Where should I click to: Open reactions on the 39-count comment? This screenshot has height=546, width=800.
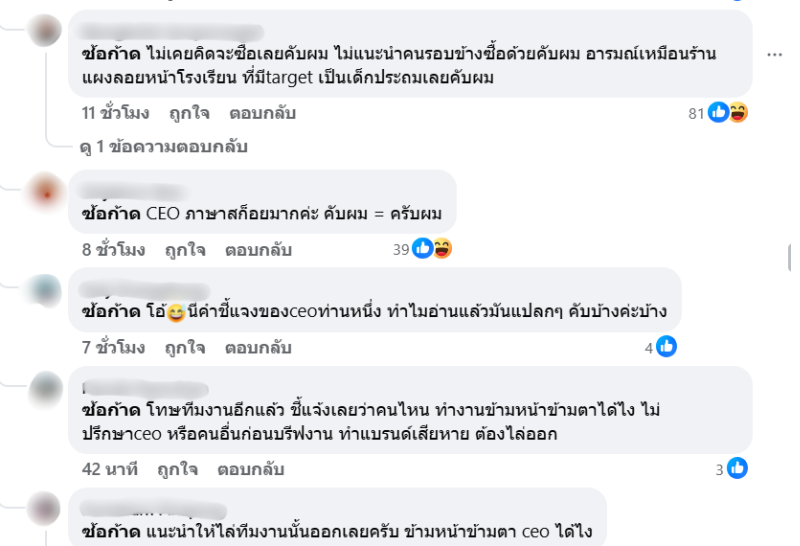click(432, 249)
